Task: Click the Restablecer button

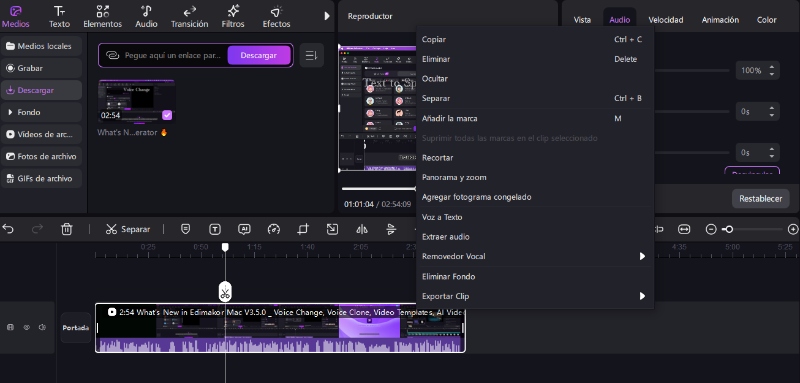Action: tap(760, 198)
